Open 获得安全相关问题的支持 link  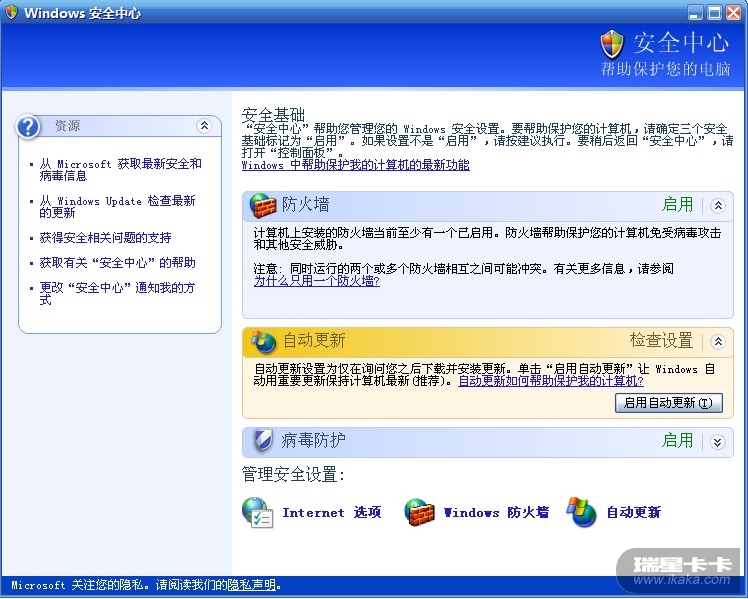105,238
